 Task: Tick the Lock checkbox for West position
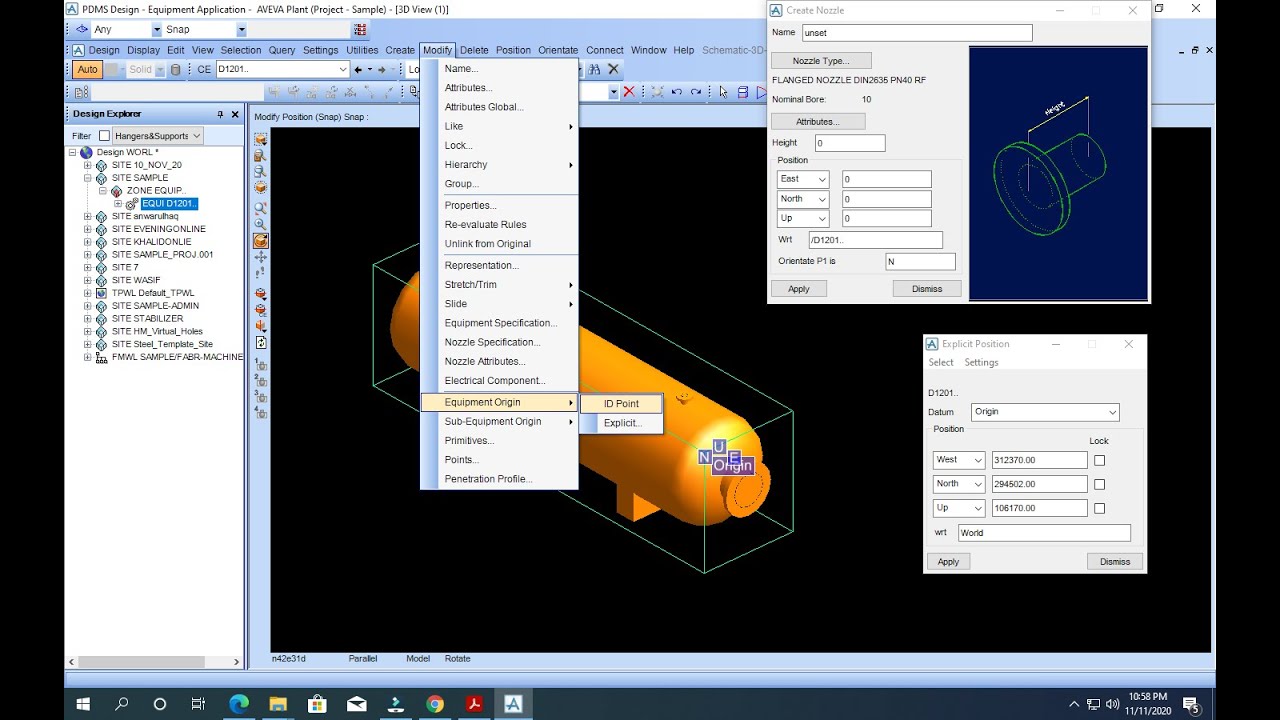1100,460
